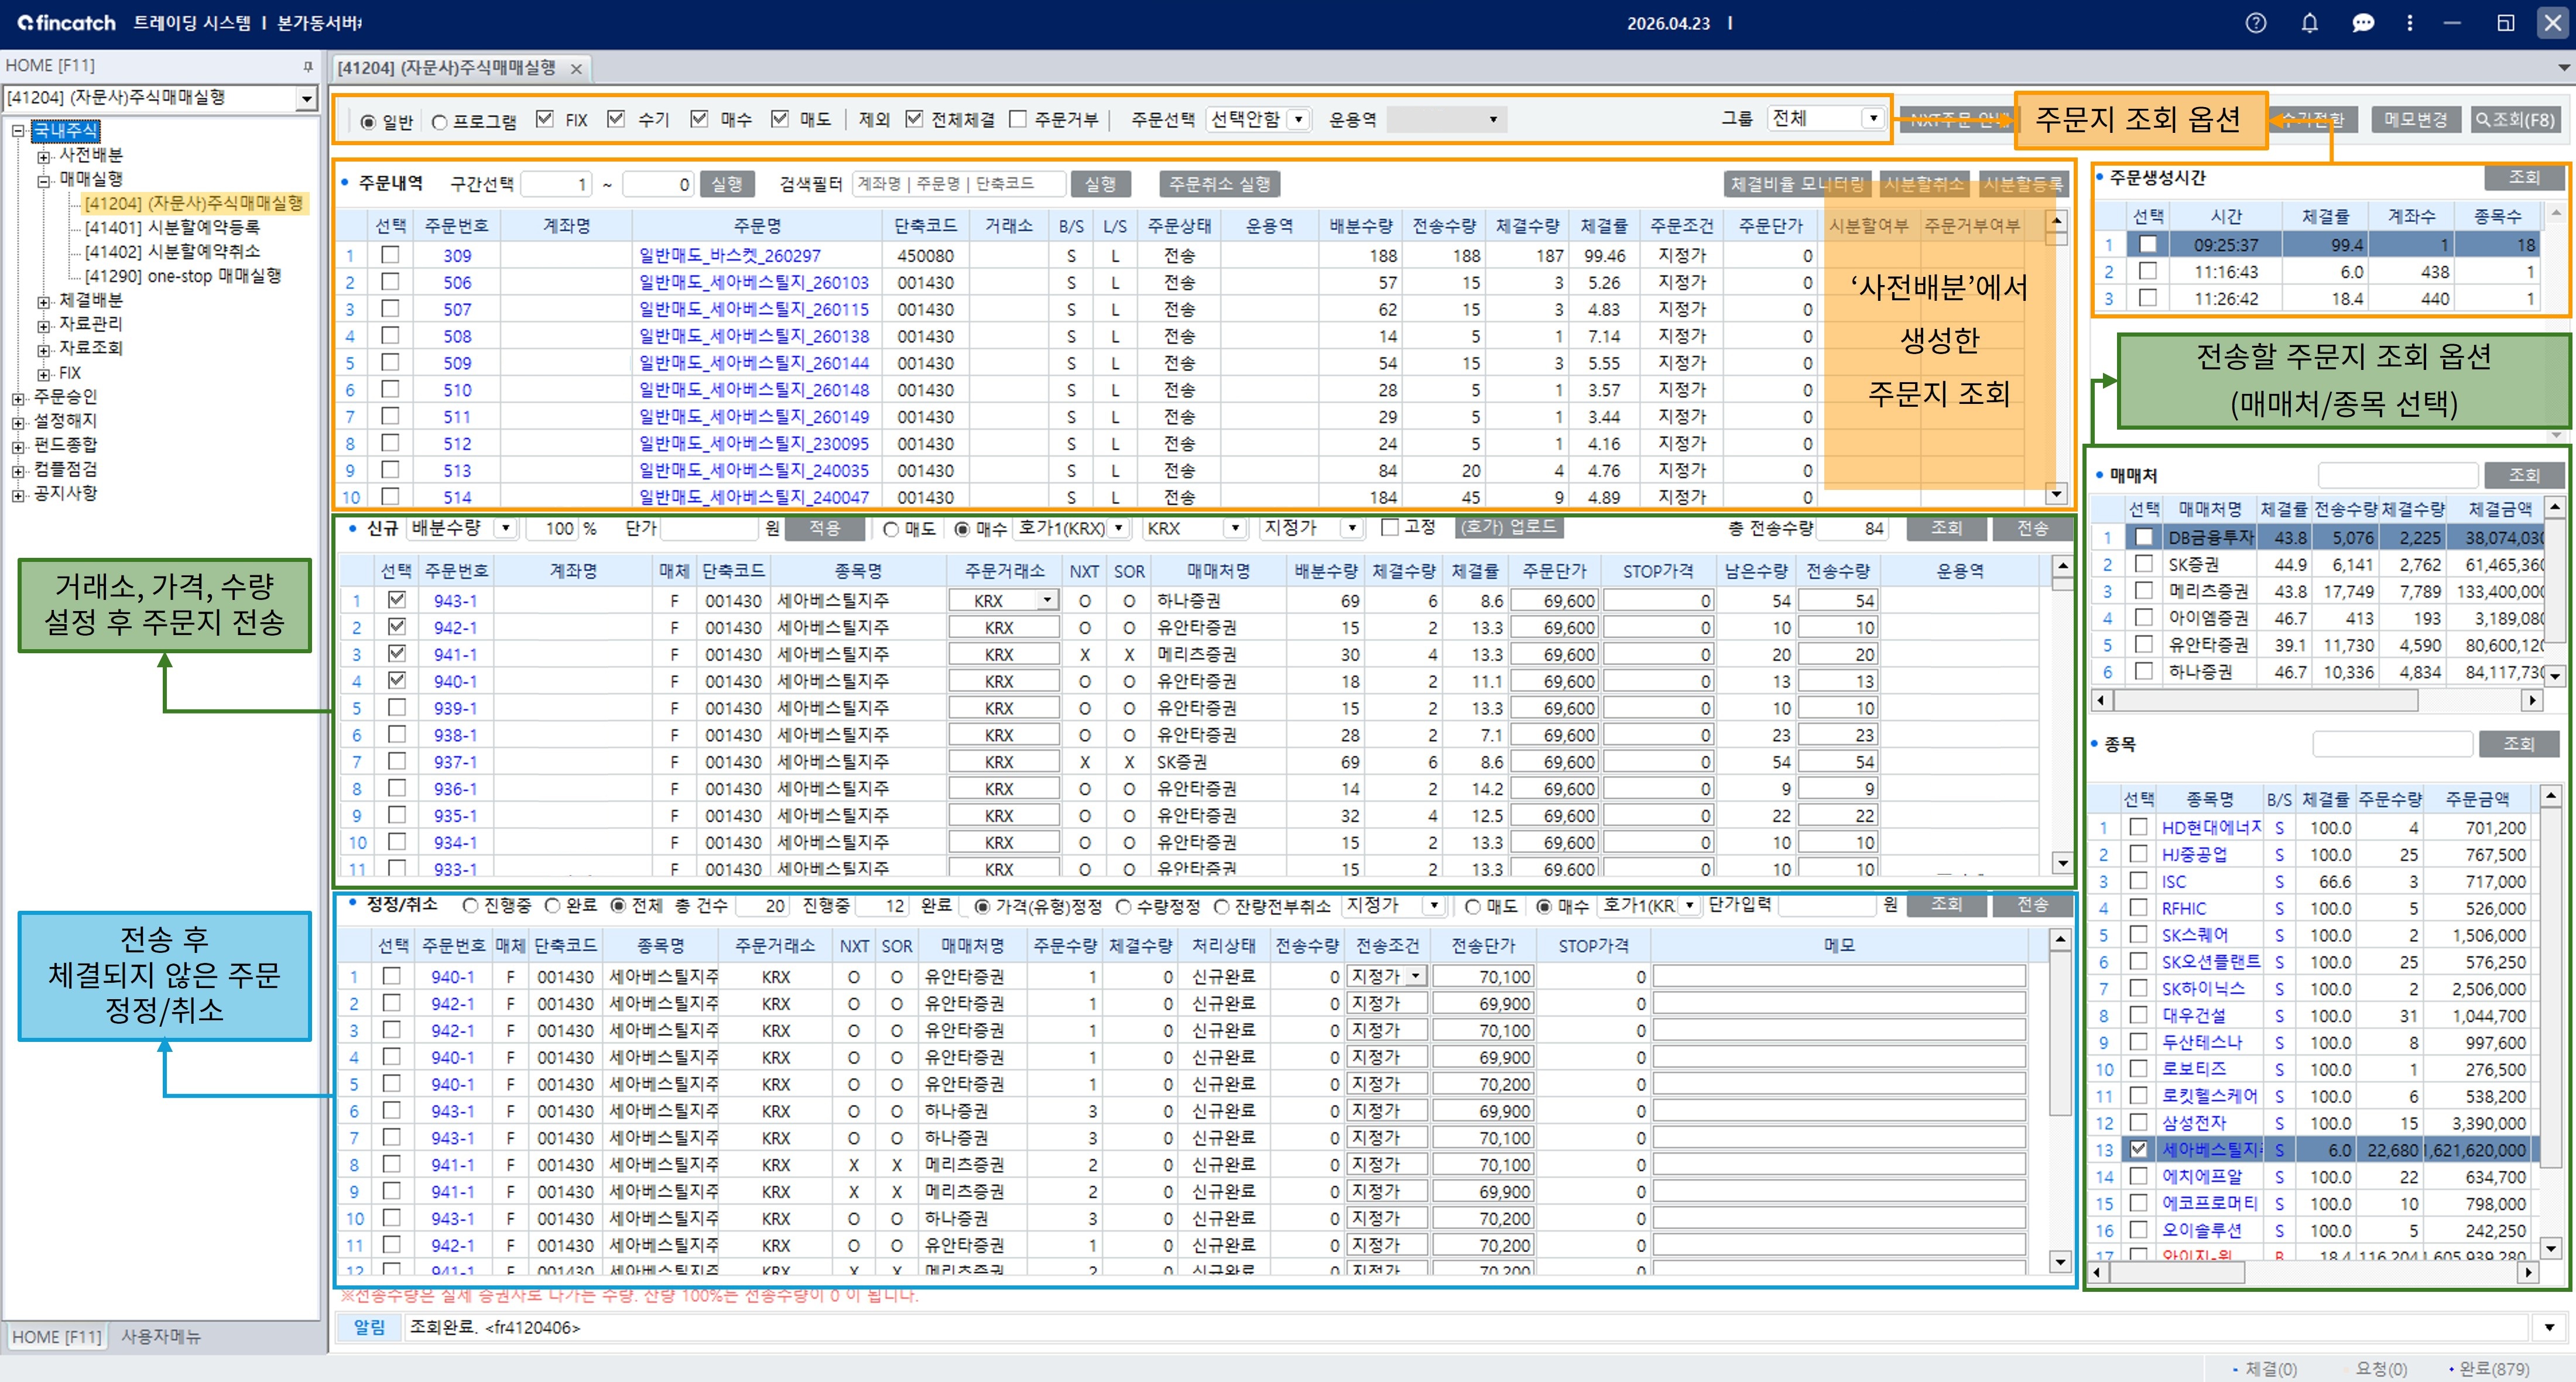
Task: Open the 주문선택 dropdown
Action: coord(1298,120)
